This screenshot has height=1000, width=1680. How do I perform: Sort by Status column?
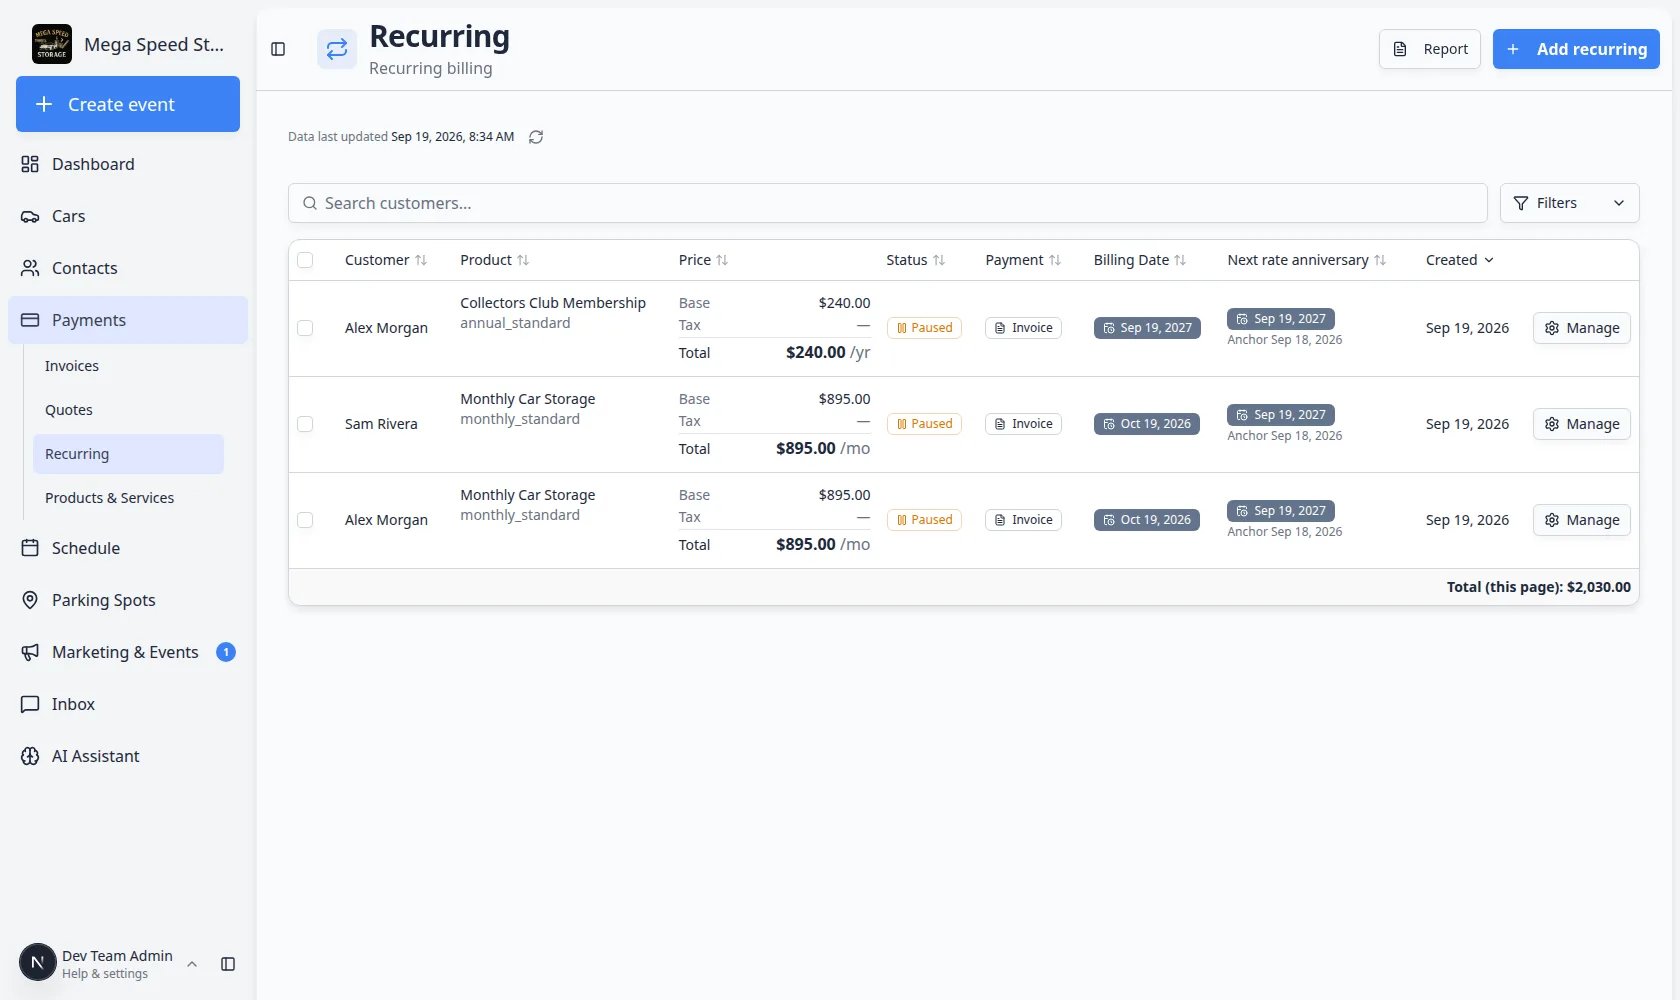(x=916, y=260)
